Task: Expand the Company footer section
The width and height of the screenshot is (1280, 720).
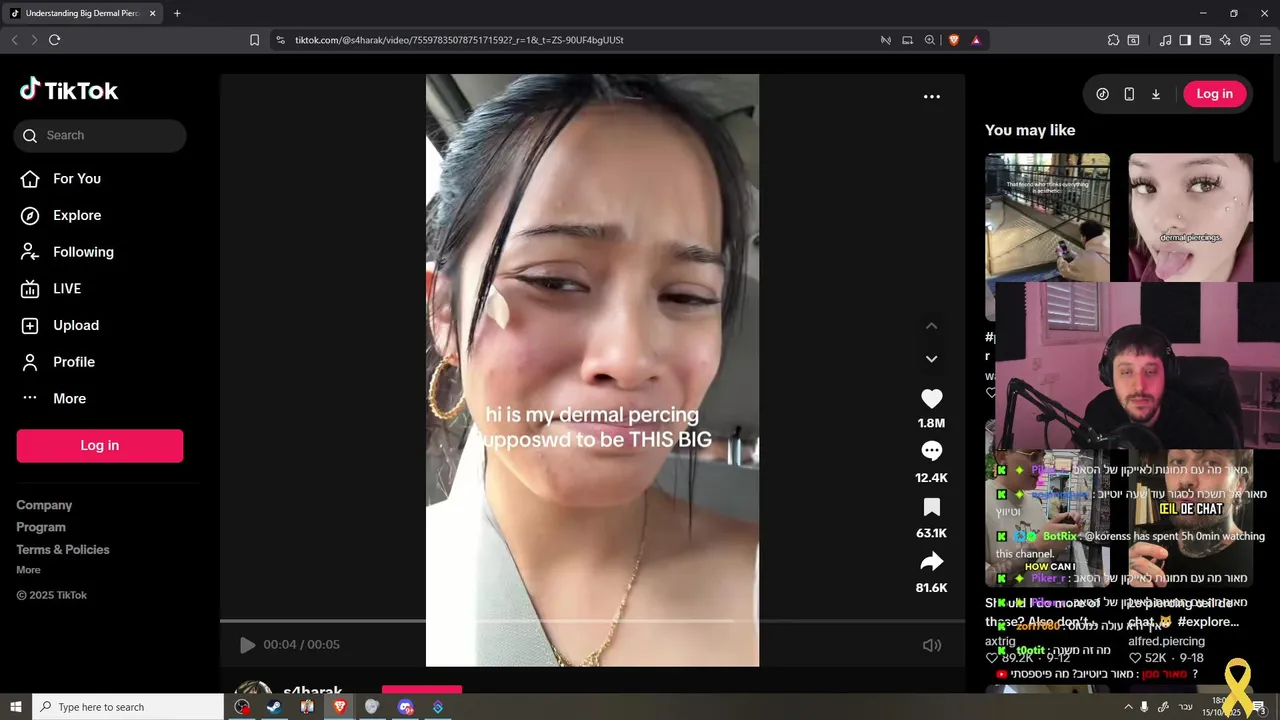Action: (44, 505)
